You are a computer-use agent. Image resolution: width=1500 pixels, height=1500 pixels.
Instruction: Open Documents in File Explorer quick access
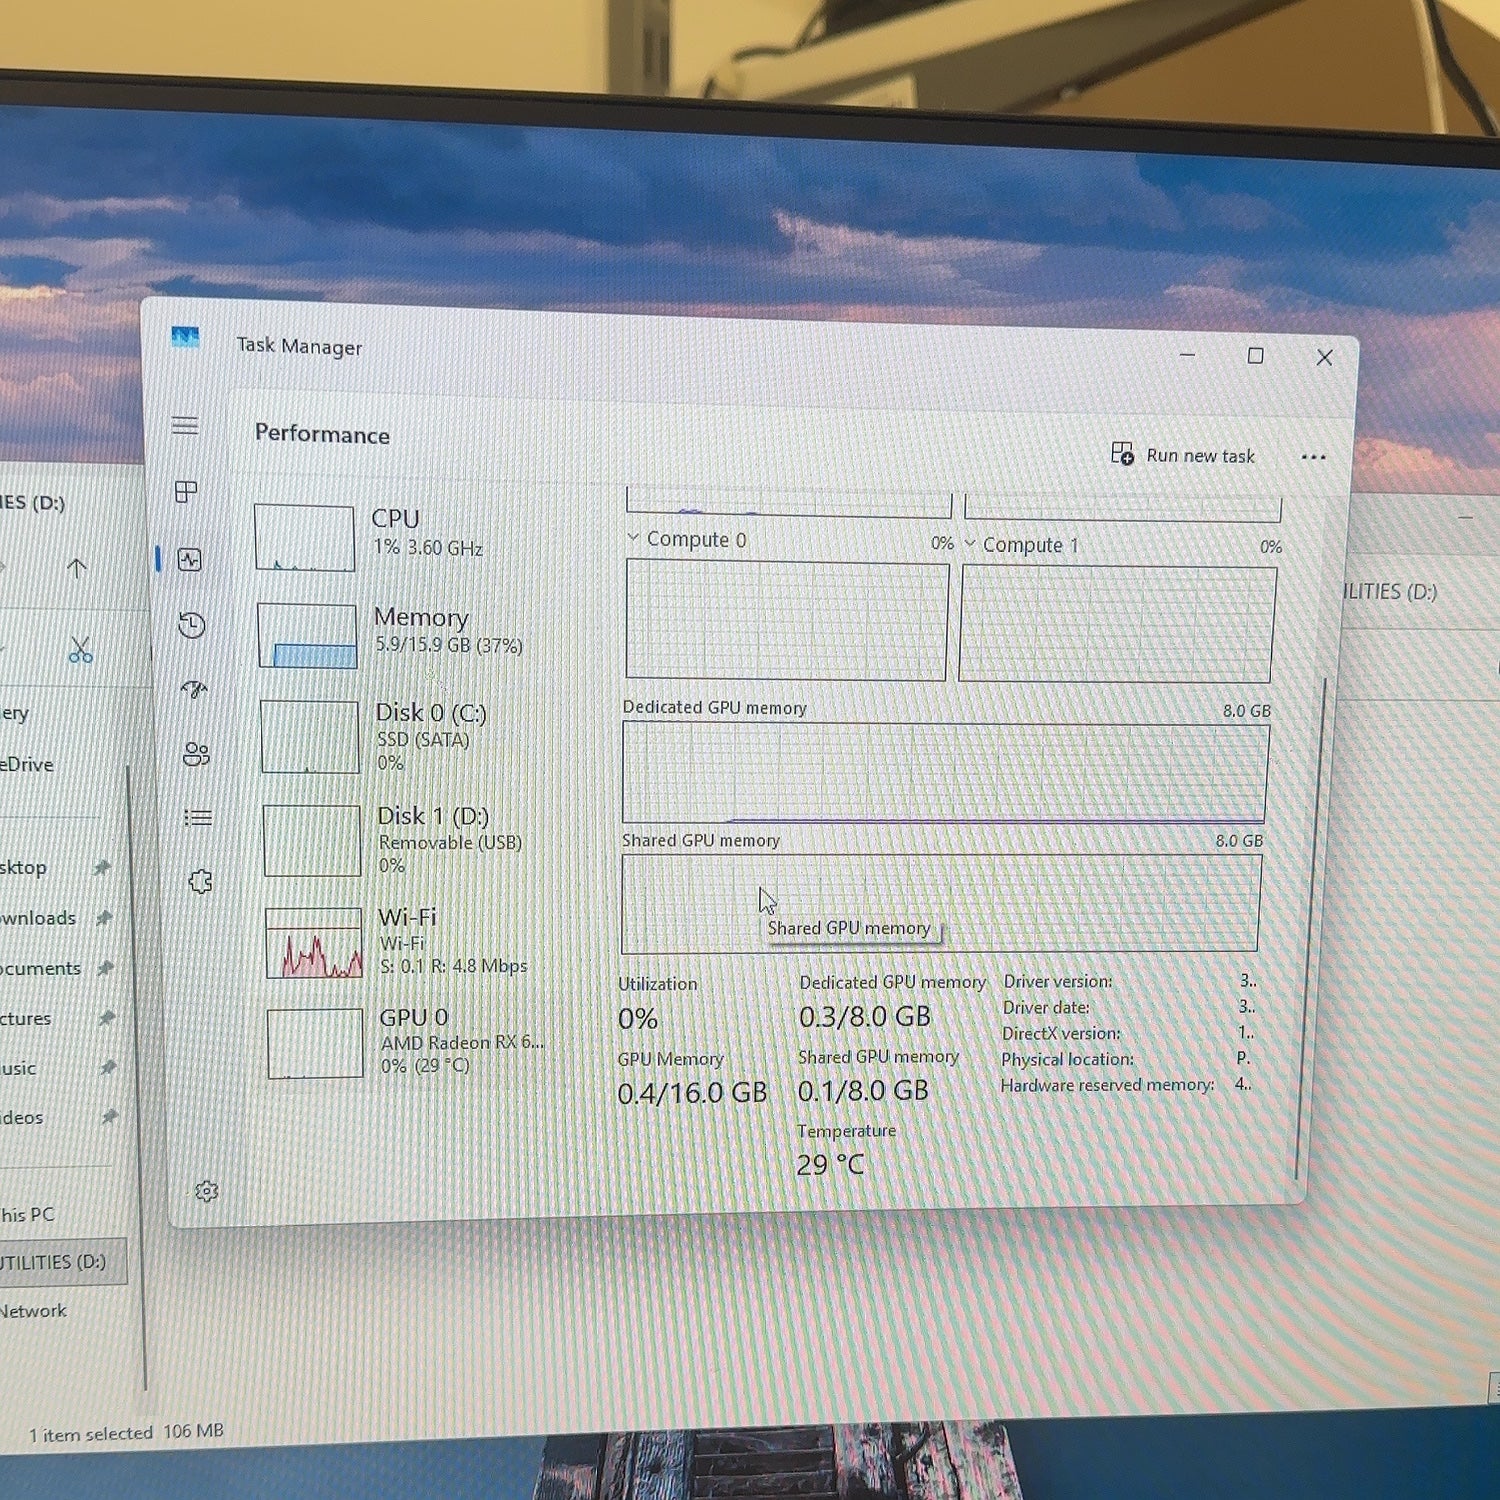pyautogui.click(x=41, y=968)
